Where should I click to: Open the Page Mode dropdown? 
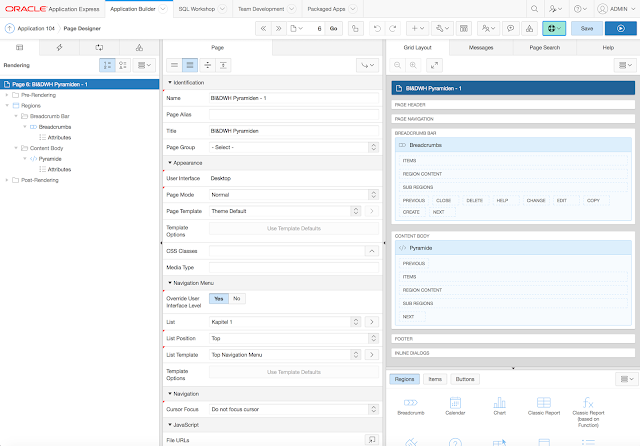coord(294,195)
